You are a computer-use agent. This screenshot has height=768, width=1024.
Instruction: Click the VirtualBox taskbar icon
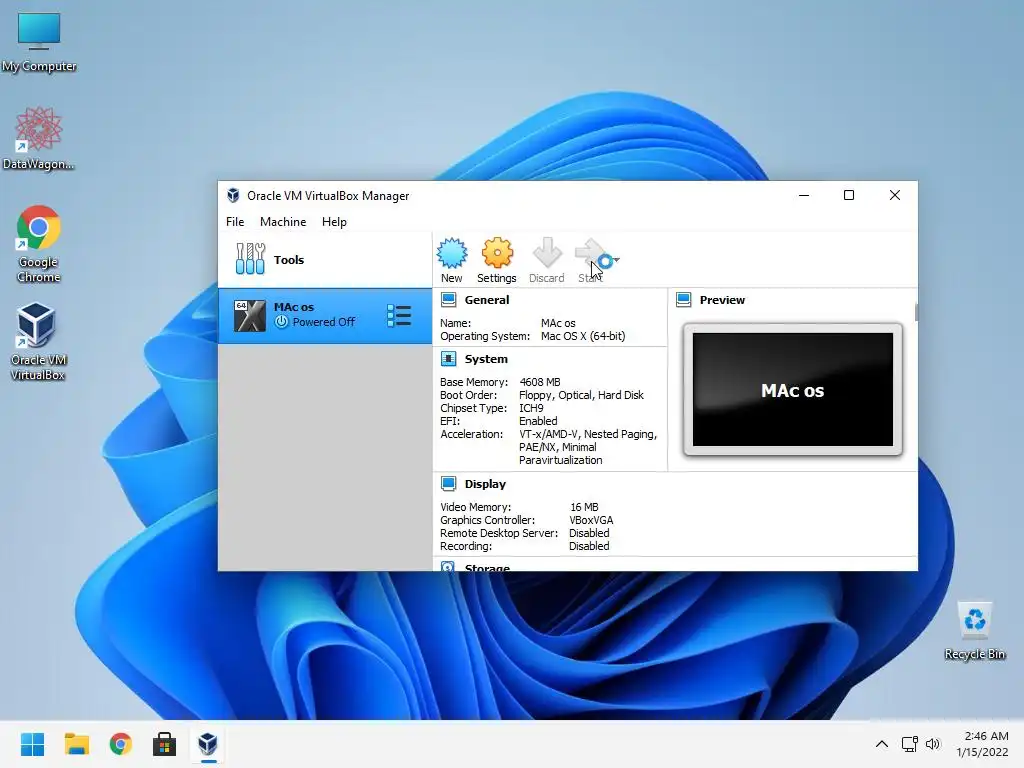point(208,744)
